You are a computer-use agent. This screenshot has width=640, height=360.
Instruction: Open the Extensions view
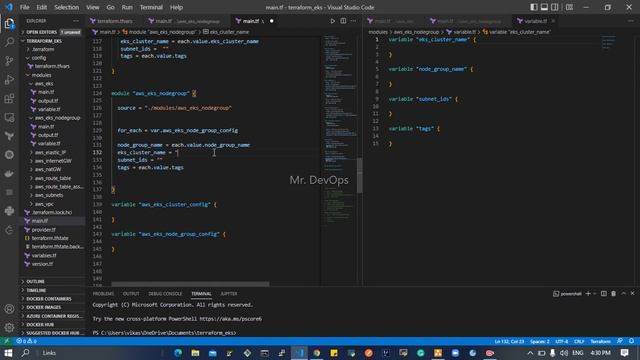[x=9, y=98]
